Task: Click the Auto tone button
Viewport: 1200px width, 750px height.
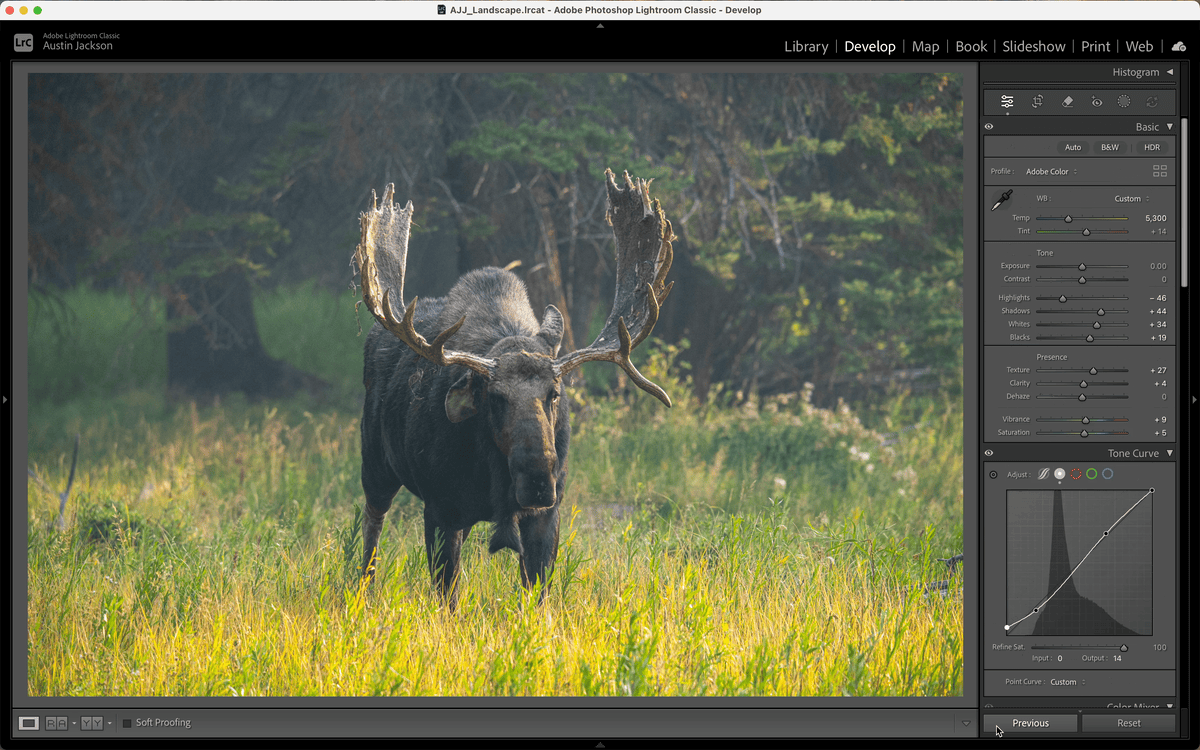Action: point(1072,147)
